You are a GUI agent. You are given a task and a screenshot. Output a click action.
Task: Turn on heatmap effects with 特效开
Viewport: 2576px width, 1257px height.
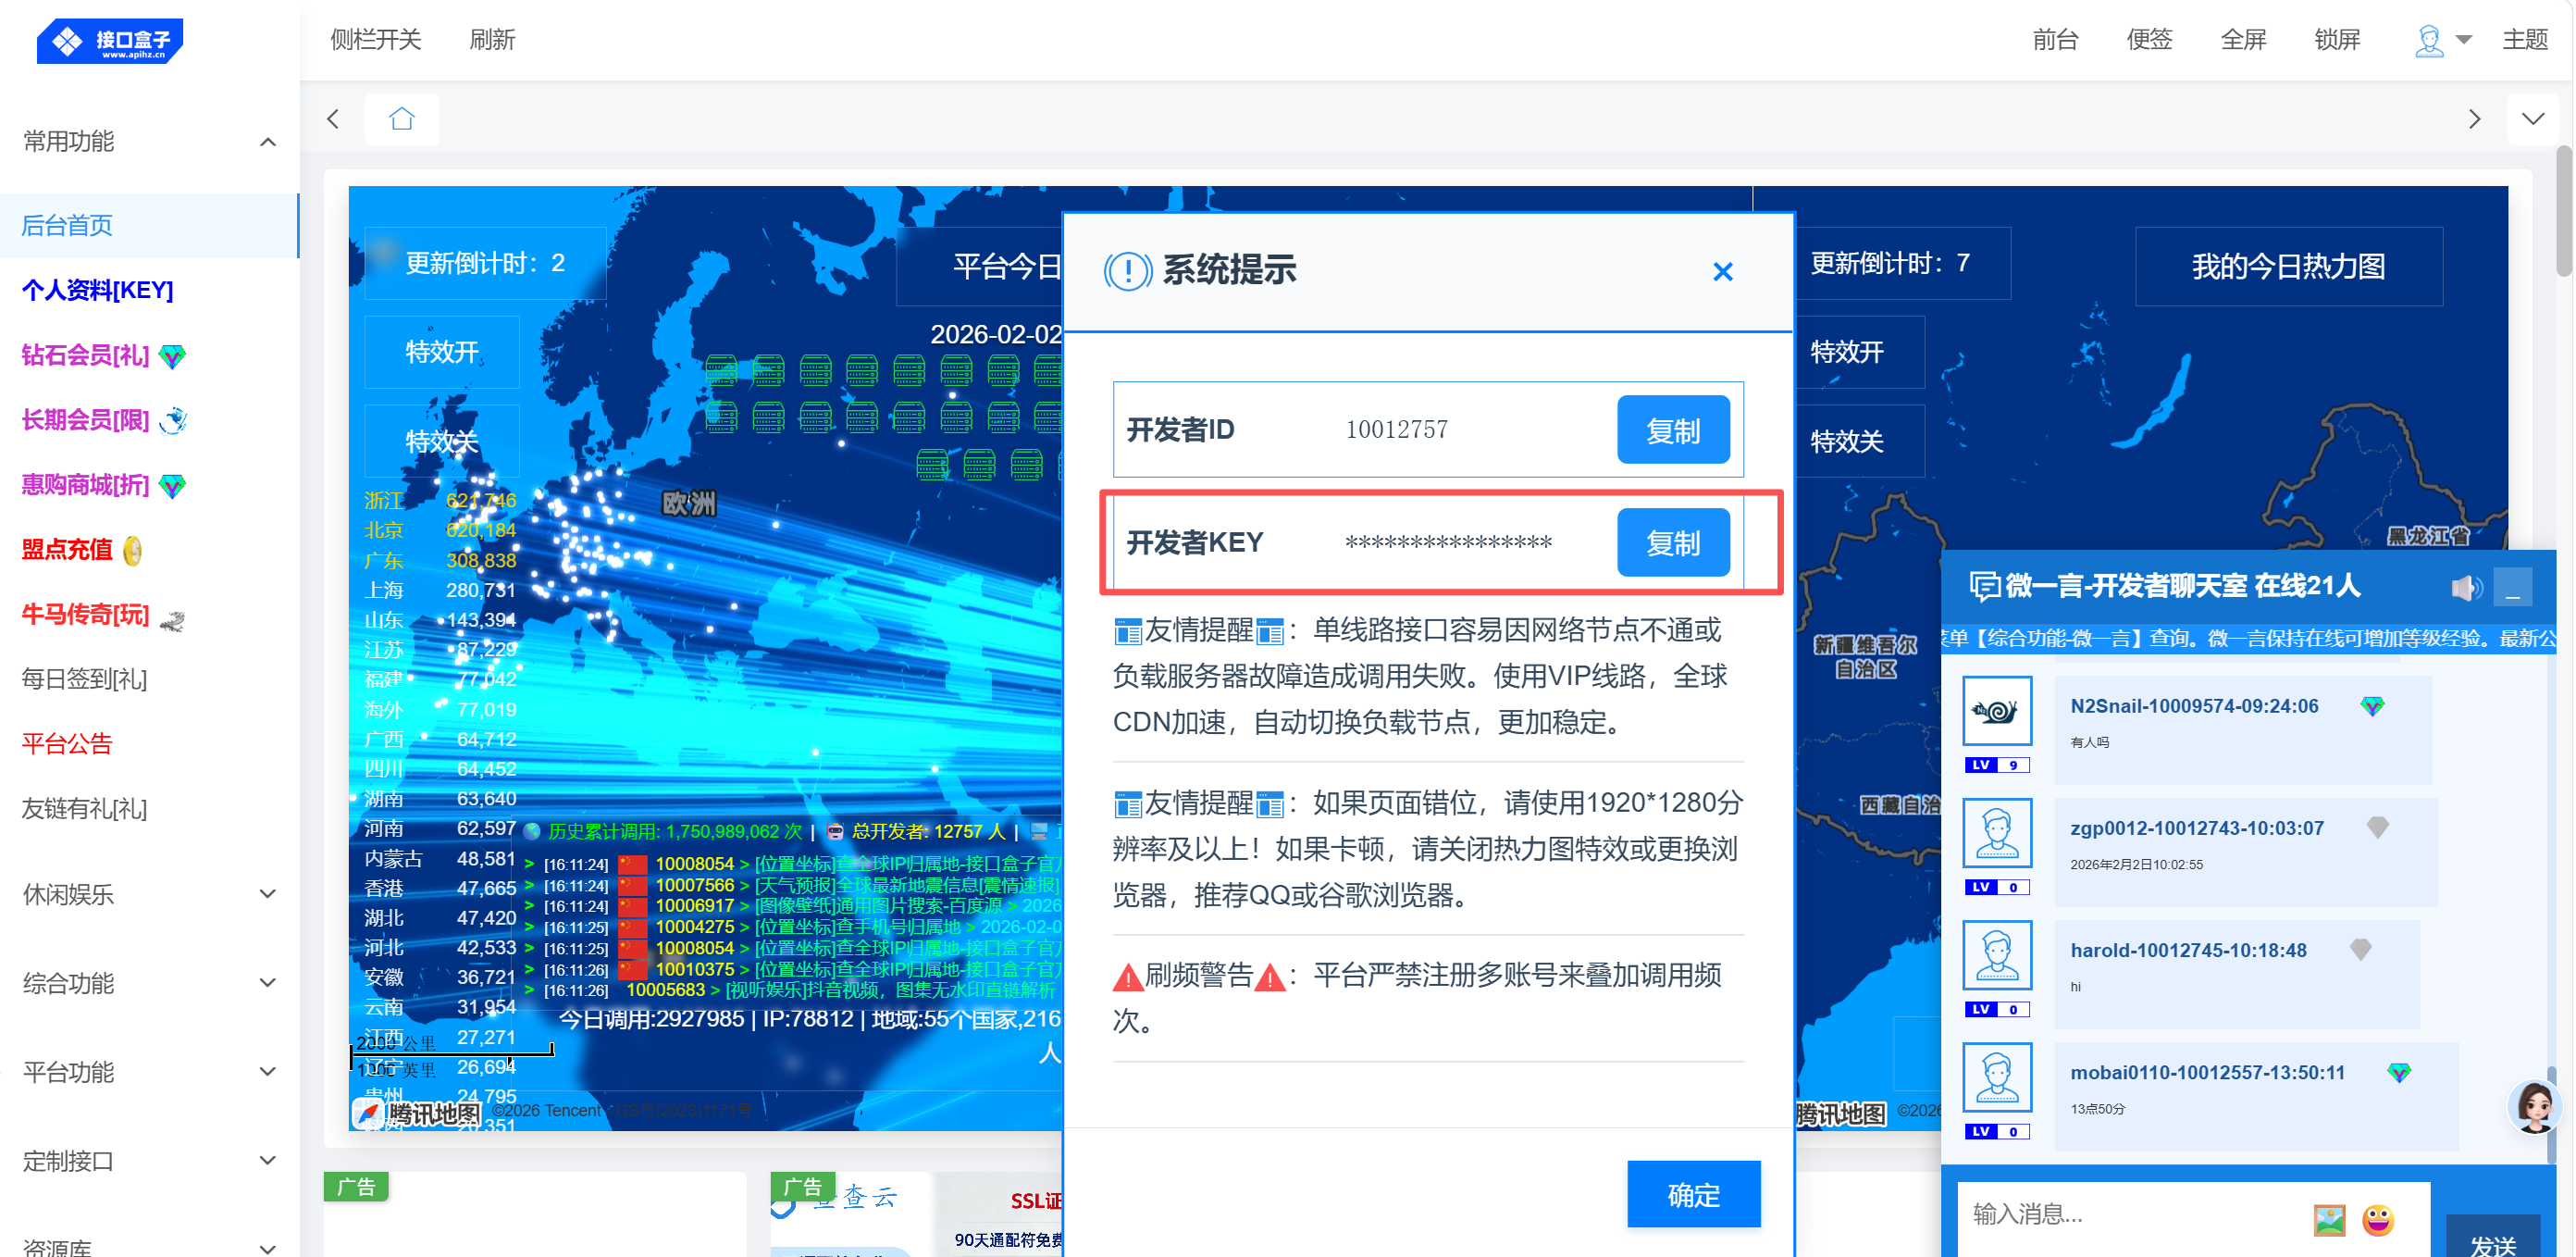(x=441, y=352)
